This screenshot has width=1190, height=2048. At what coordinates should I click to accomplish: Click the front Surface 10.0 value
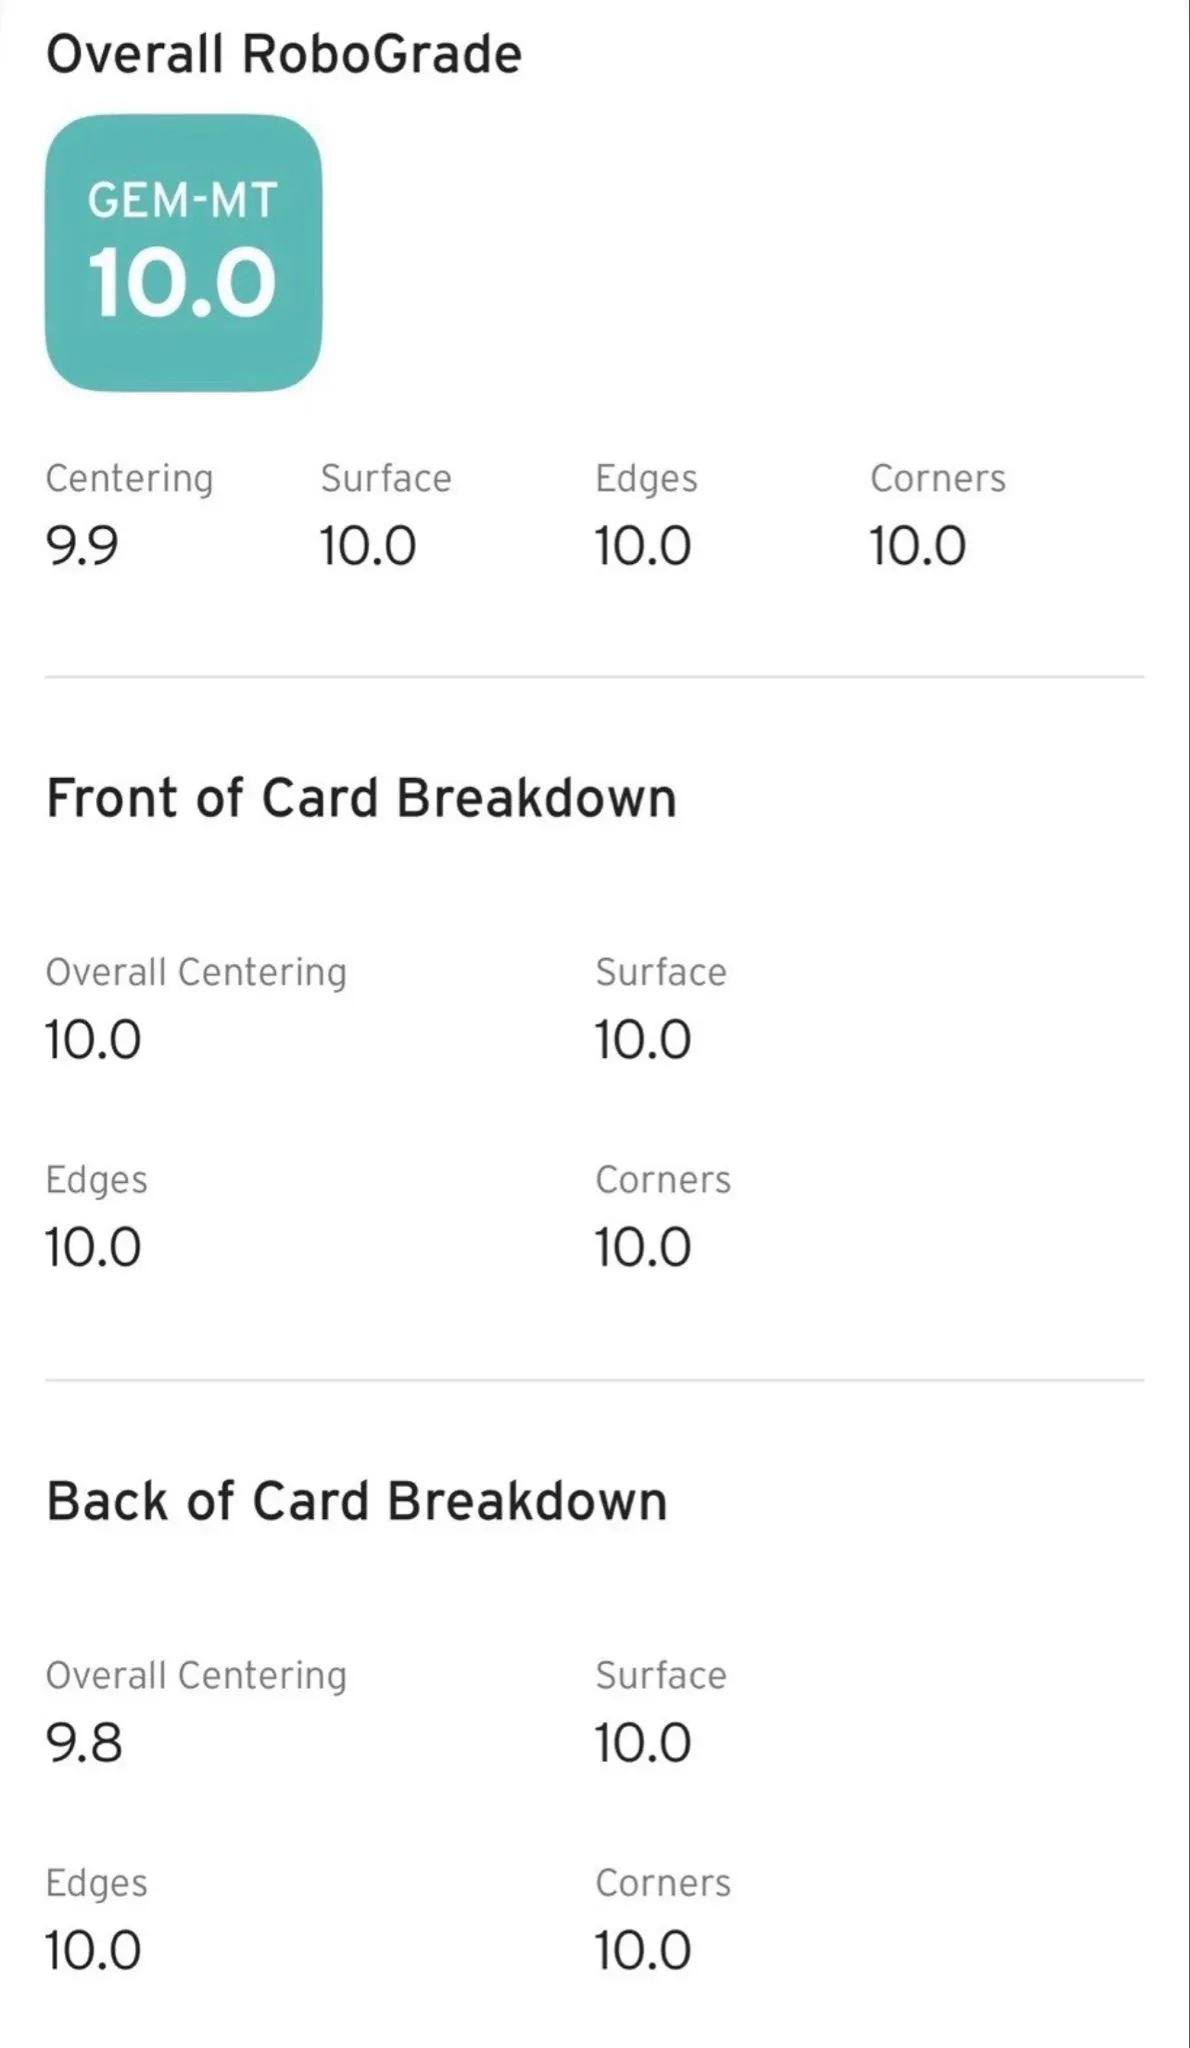[x=642, y=1040]
